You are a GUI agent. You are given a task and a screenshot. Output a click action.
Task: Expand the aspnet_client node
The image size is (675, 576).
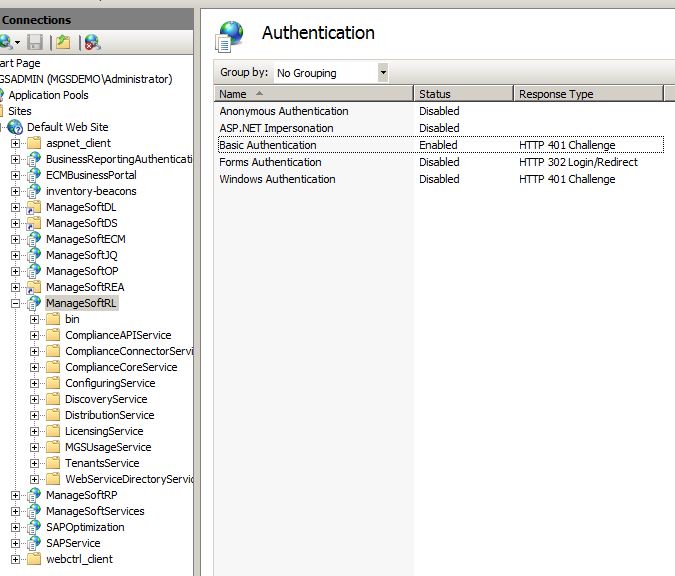click(15, 143)
